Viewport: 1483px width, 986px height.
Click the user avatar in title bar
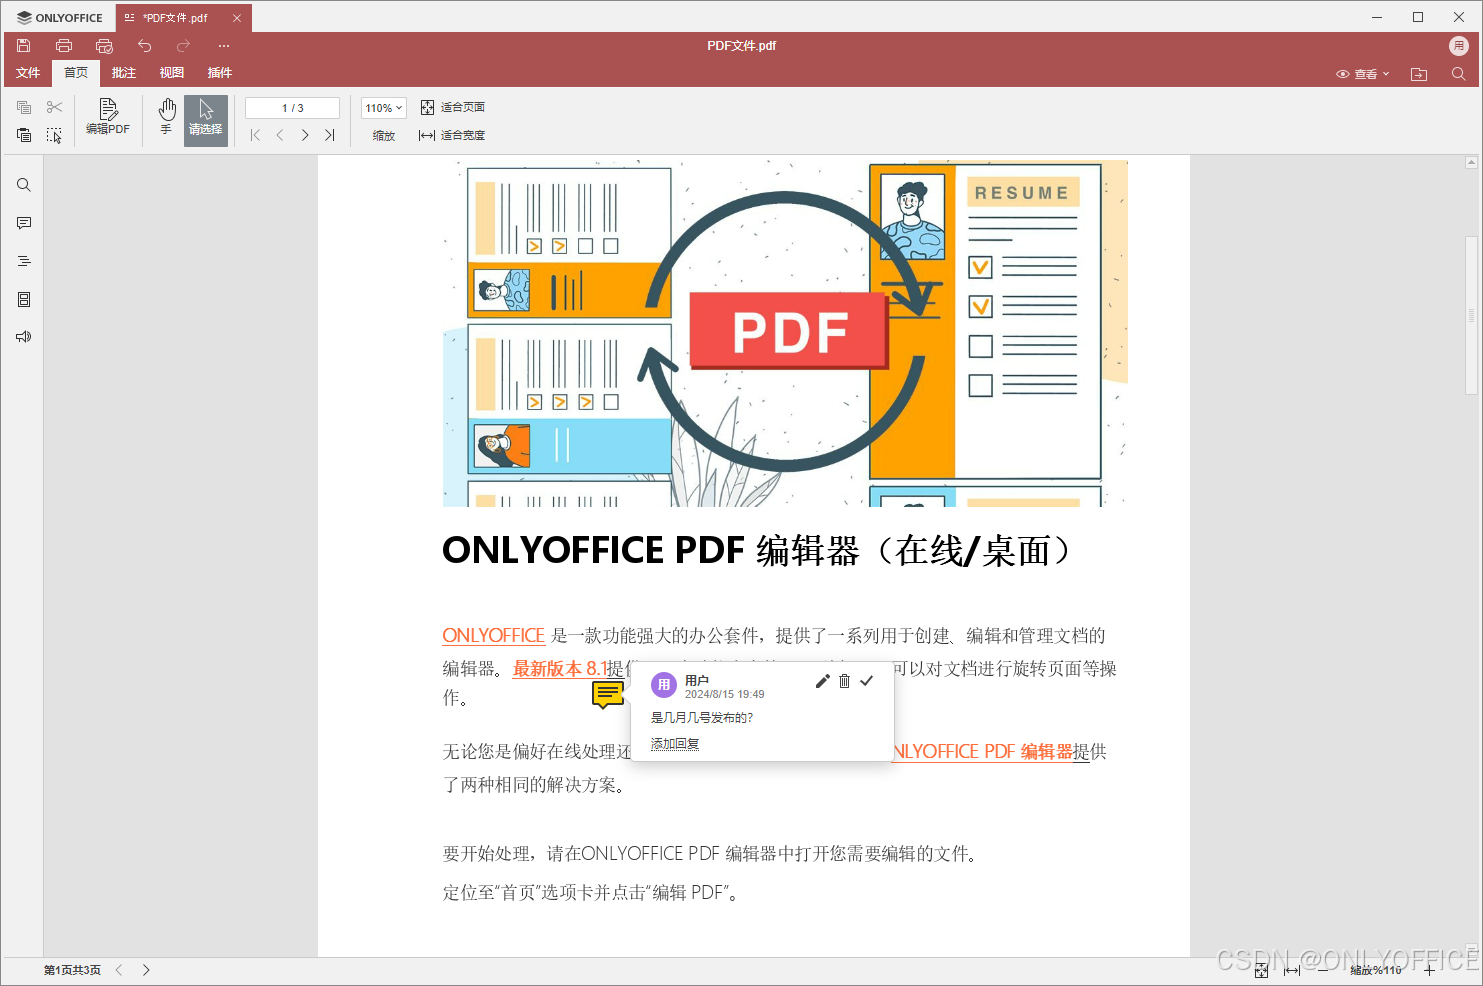tap(1459, 46)
